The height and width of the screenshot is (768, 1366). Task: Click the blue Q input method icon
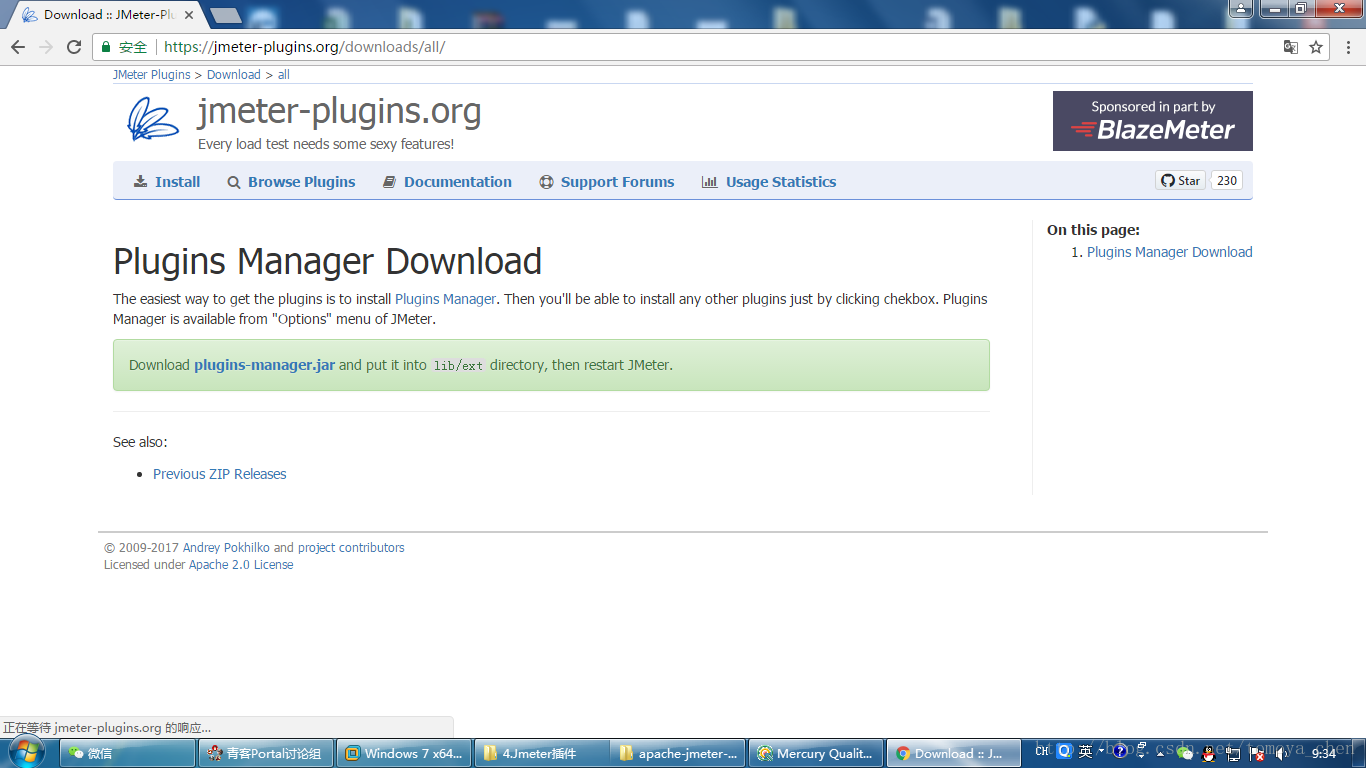coord(1064,751)
